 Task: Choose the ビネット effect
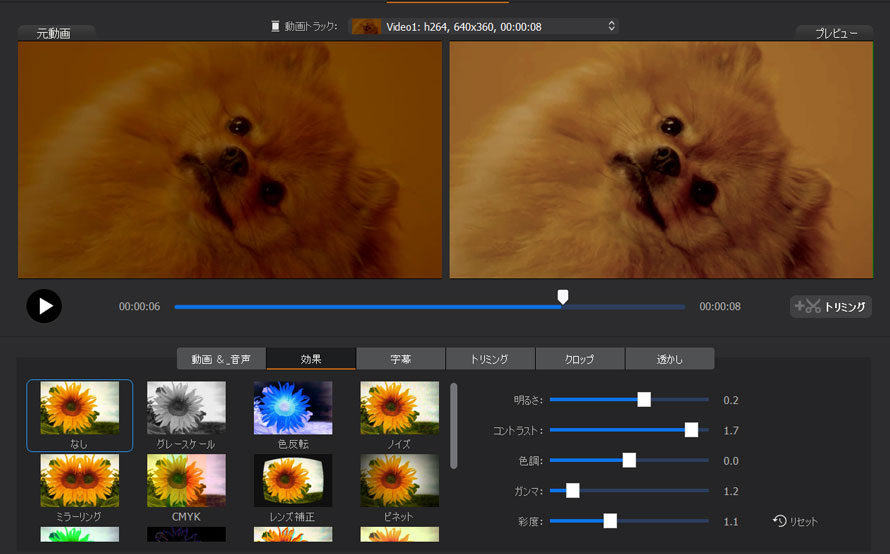(400, 481)
